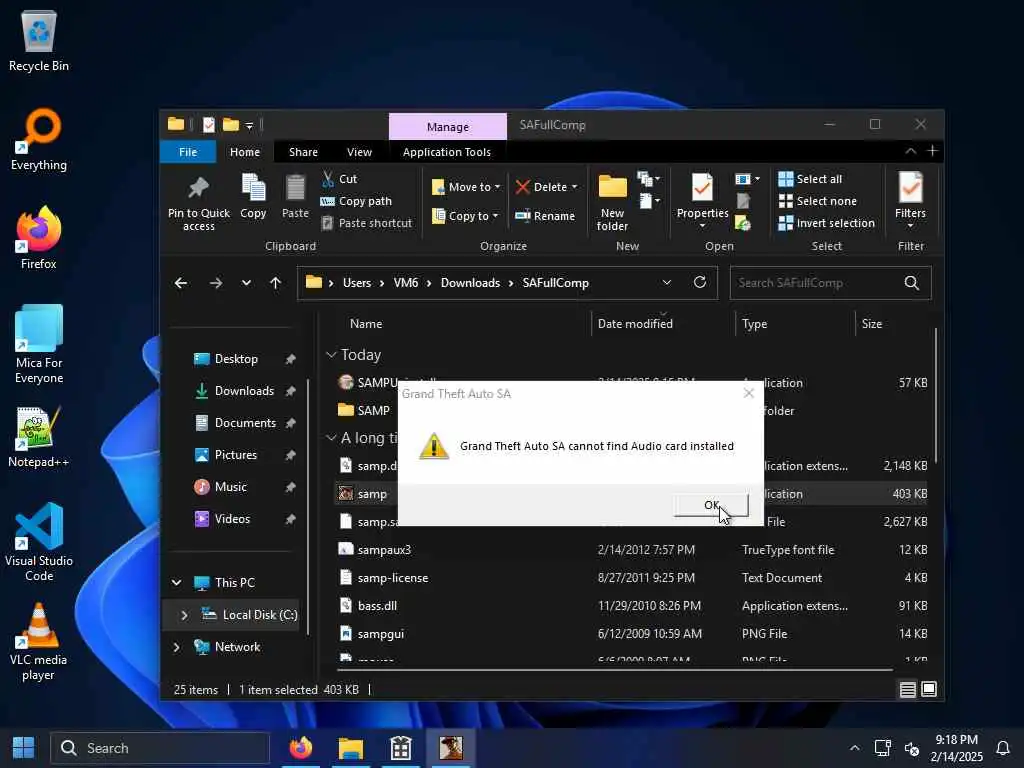This screenshot has width=1024, height=768.
Task: Sort by the Date modified column header
Action: 635,324
